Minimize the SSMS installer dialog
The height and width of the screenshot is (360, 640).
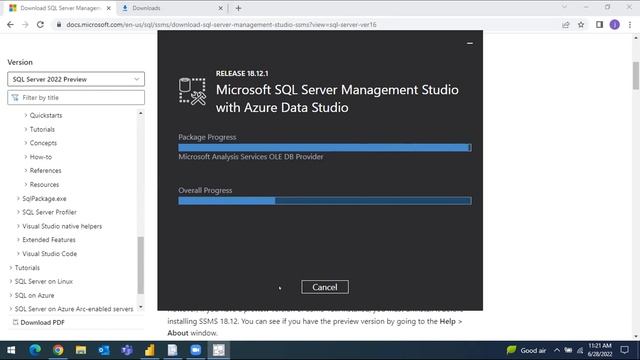(470, 43)
